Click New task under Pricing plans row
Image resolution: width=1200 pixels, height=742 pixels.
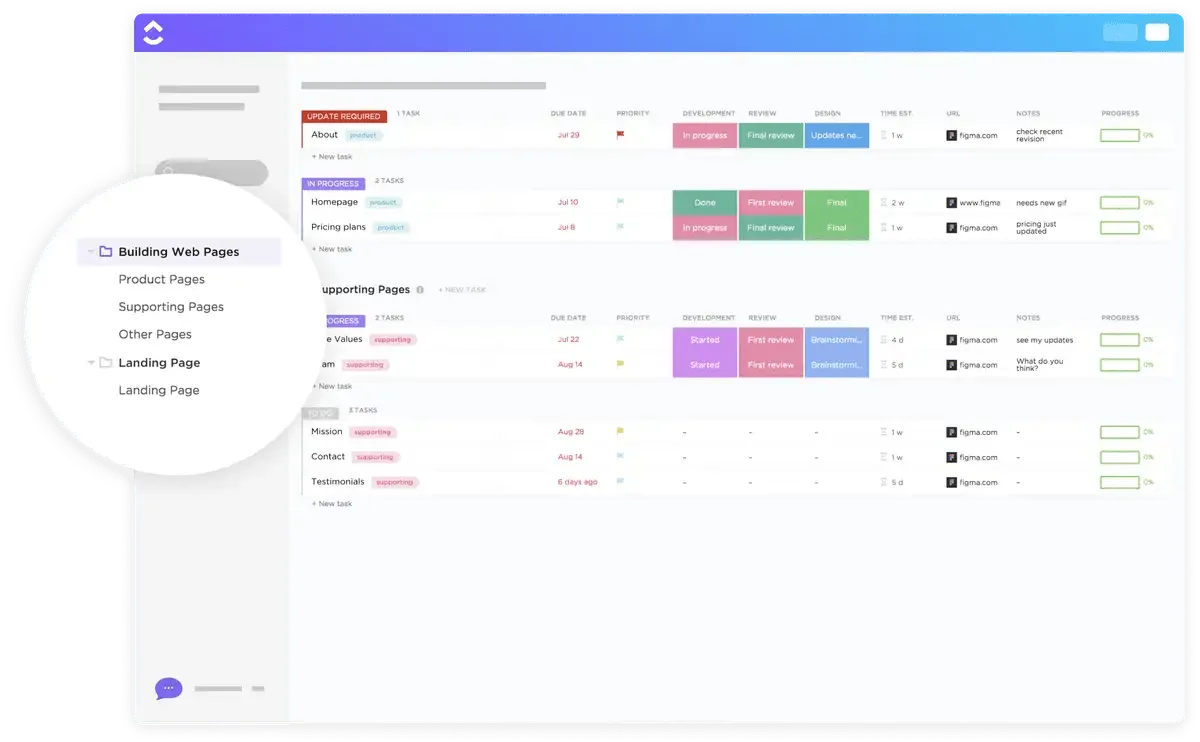pyautogui.click(x=332, y=249)
